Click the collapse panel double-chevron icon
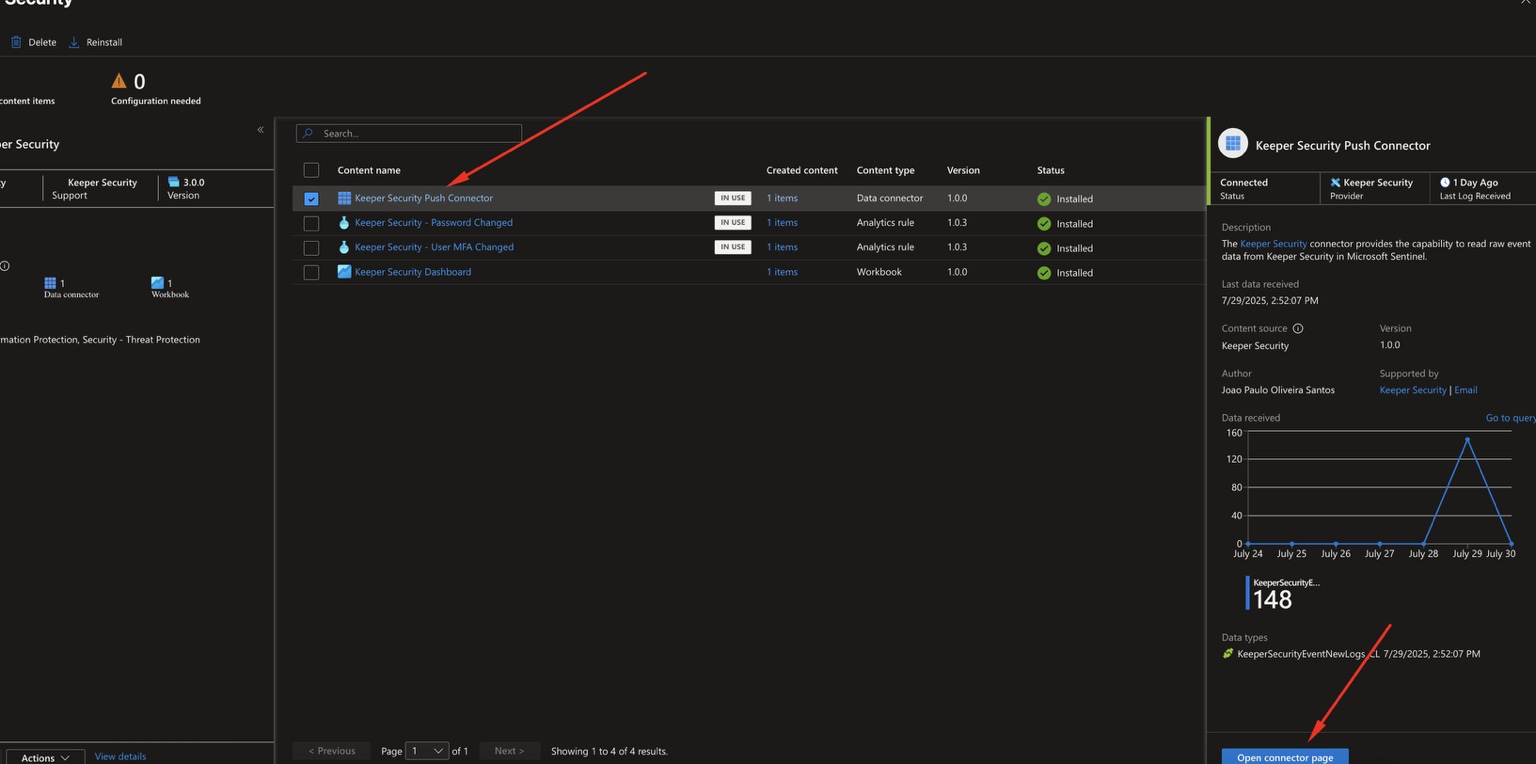 (x=260, y=130)
